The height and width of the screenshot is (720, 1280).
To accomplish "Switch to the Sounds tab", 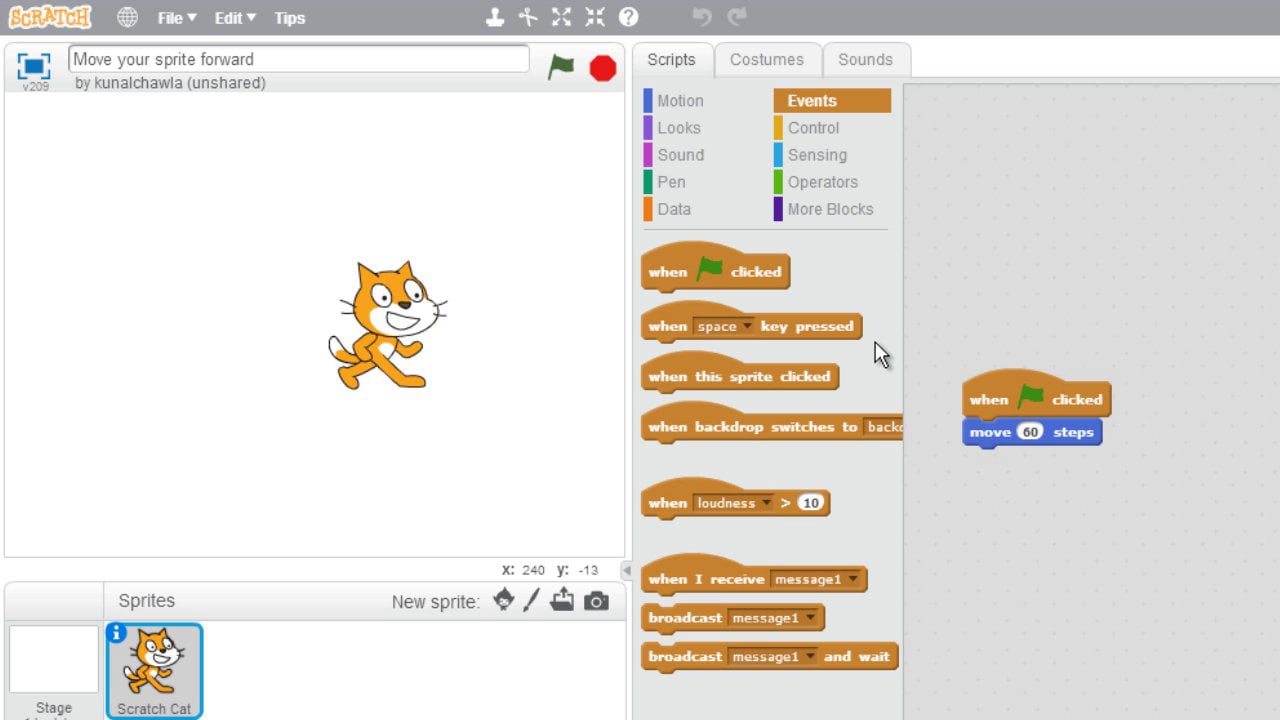I will coord(865,59).
